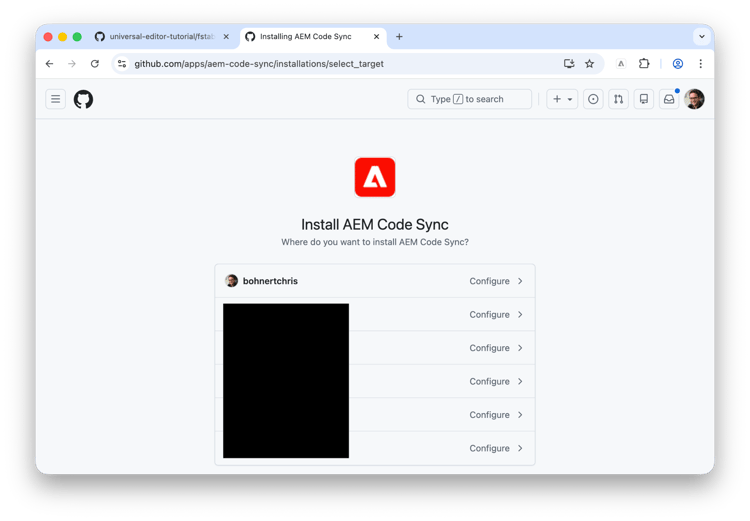The image size is (750, 521).
Task: Open the create new plus dropdown
Action: click(x=562, y=99)
